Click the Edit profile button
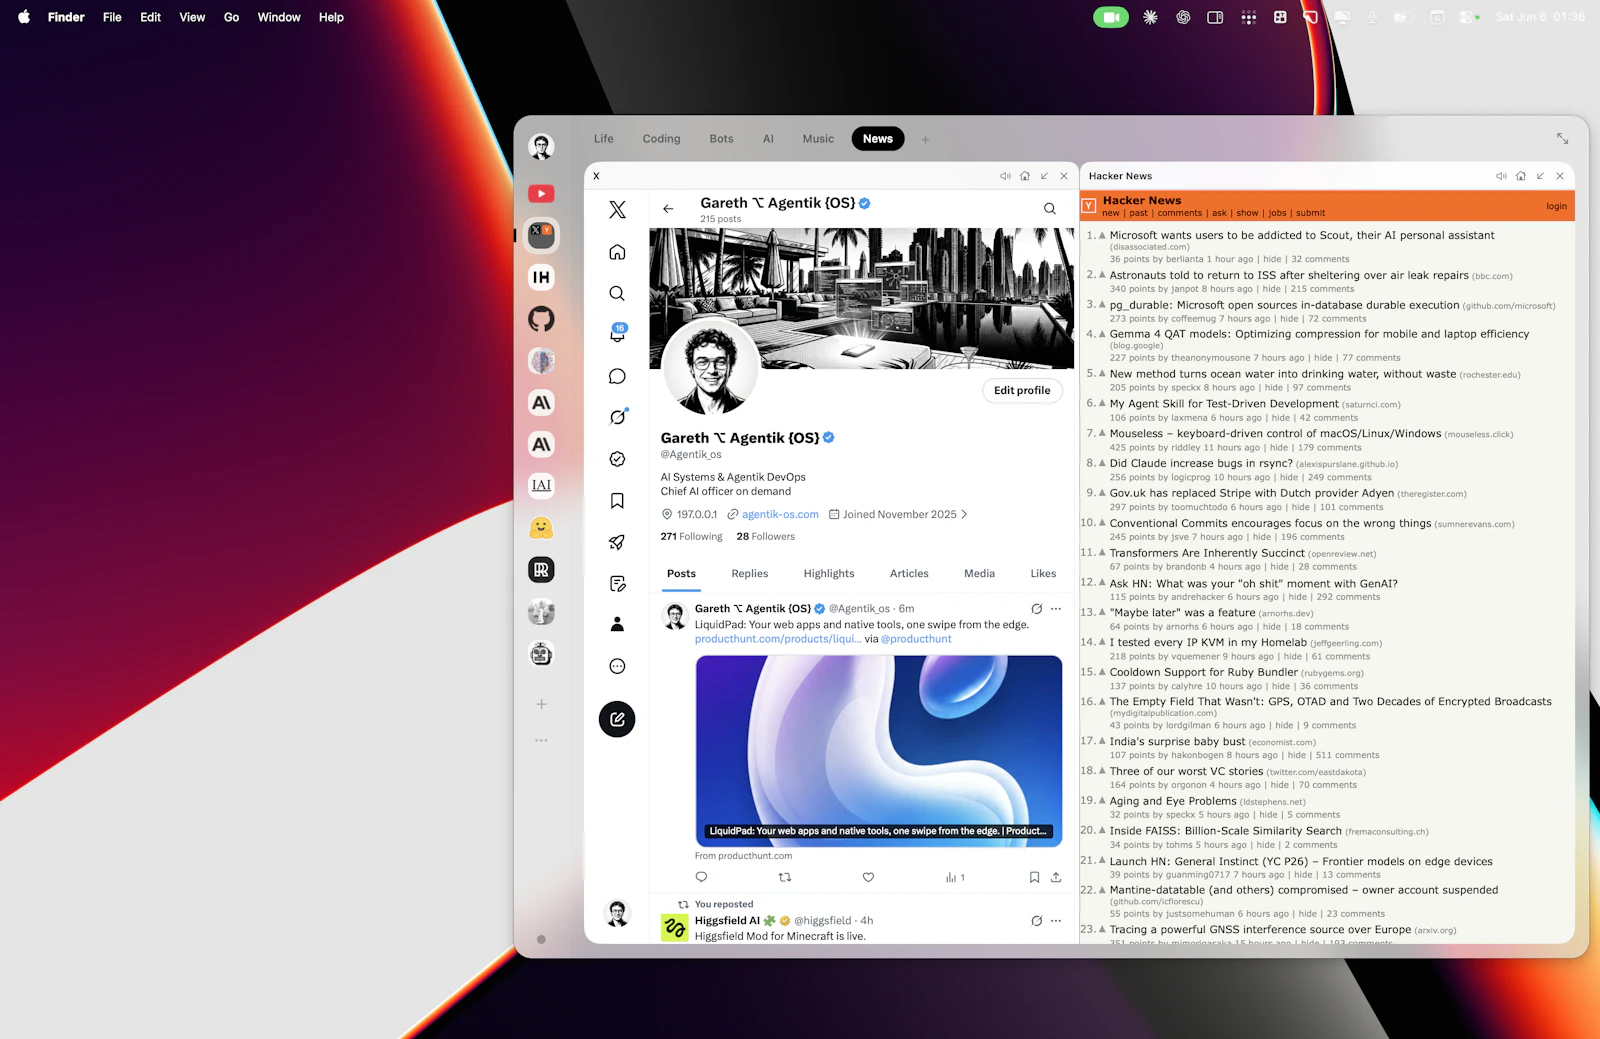 (1022, 391)
